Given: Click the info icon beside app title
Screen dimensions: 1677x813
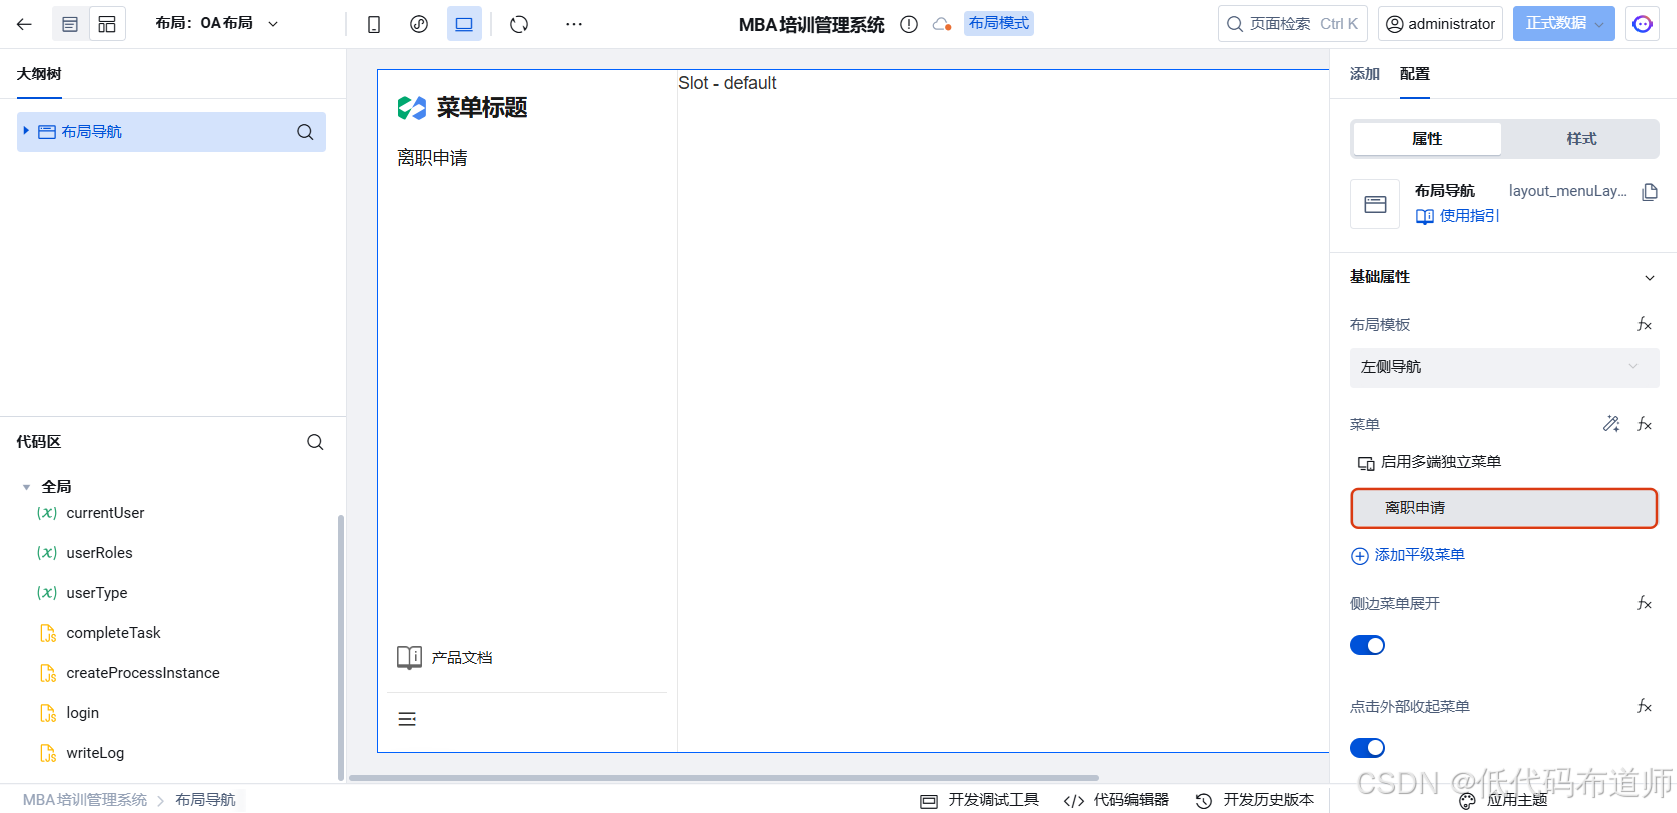Looking at the screenshot, I should pos(909,25).
